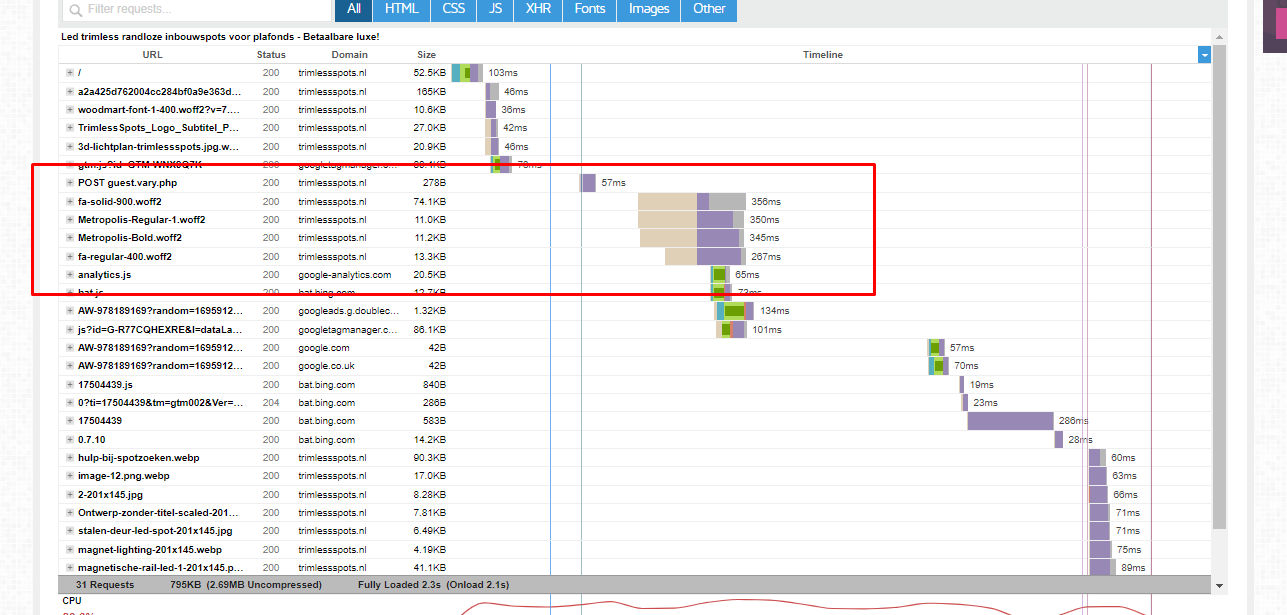Select the All filter tab
The image size is (1287, 615).
[x=354, y=9]
